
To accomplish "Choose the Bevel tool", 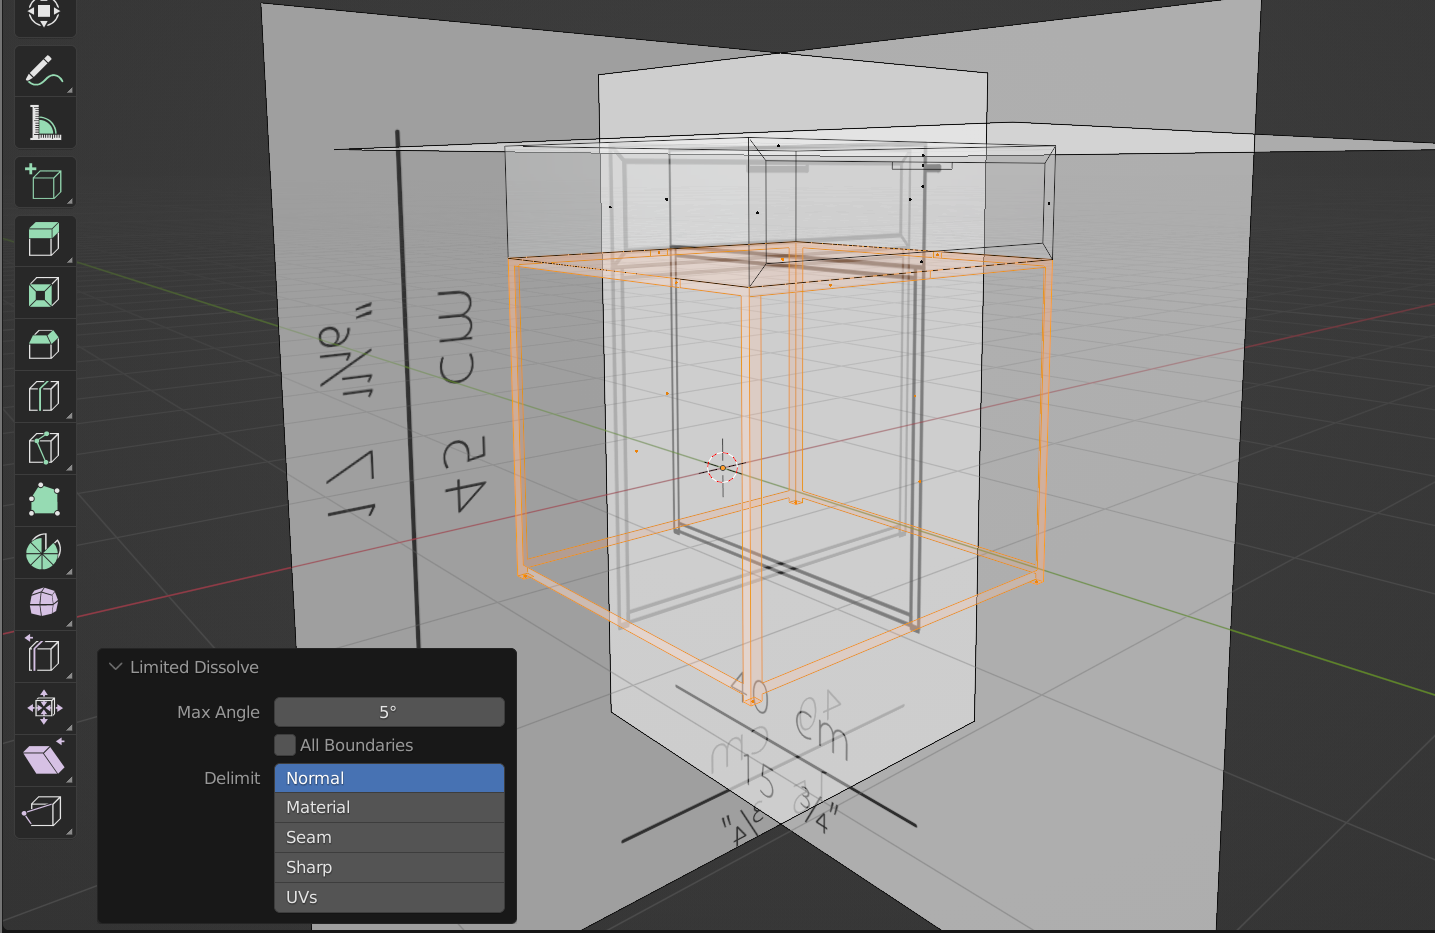I will [x=45, y=345].
